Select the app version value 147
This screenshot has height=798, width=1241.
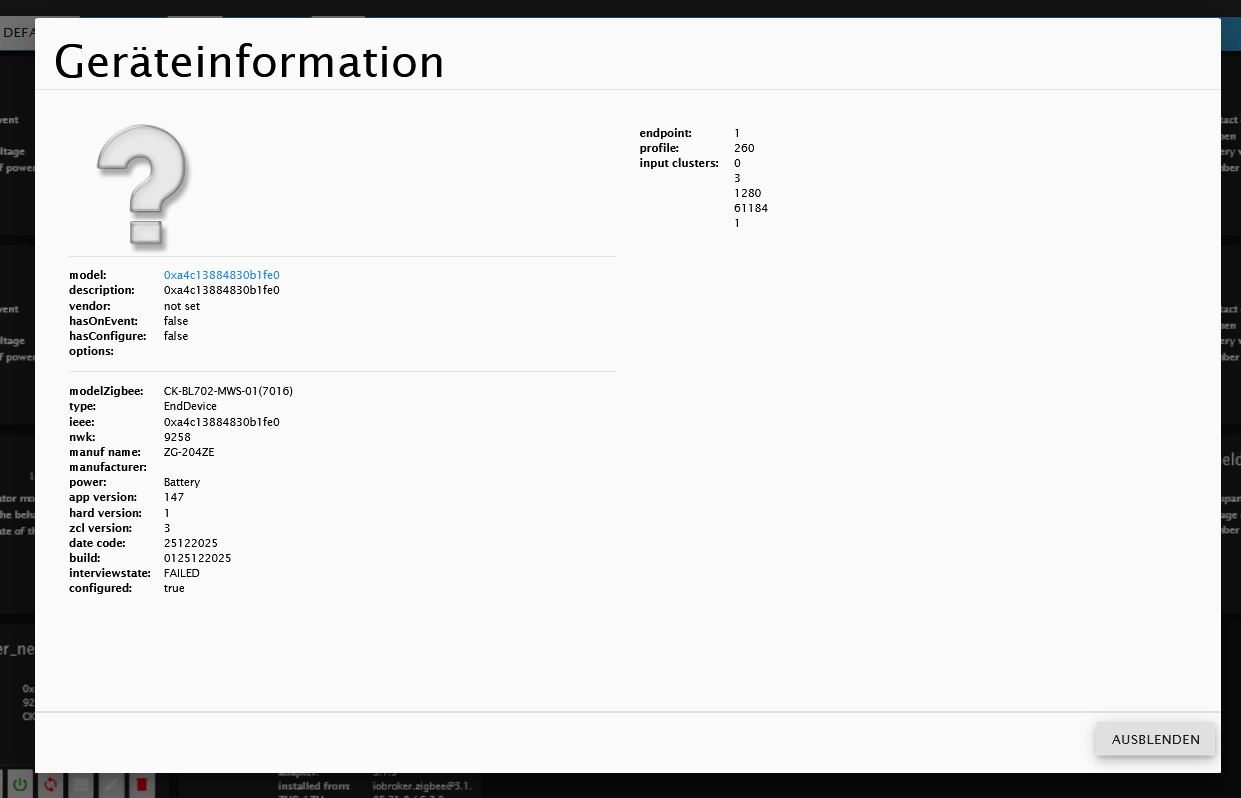(x=174, y=497)
